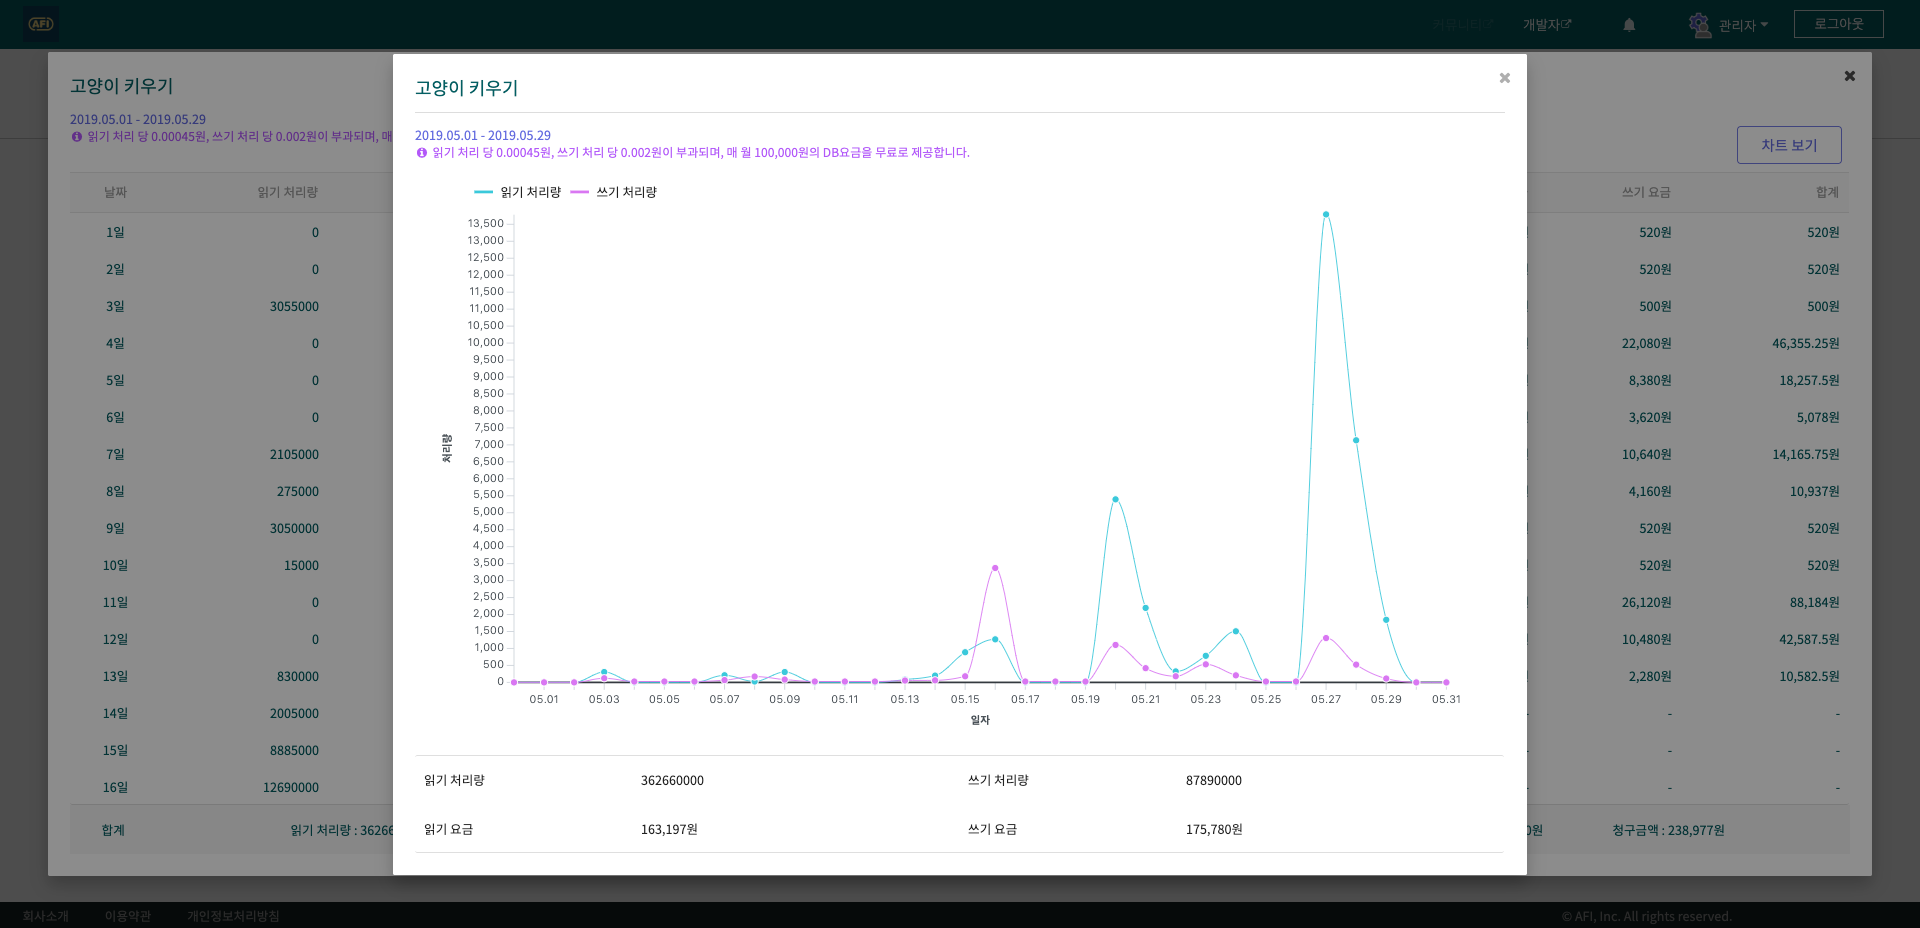Click the 읽기 처리량 column header

coord(288,192)
